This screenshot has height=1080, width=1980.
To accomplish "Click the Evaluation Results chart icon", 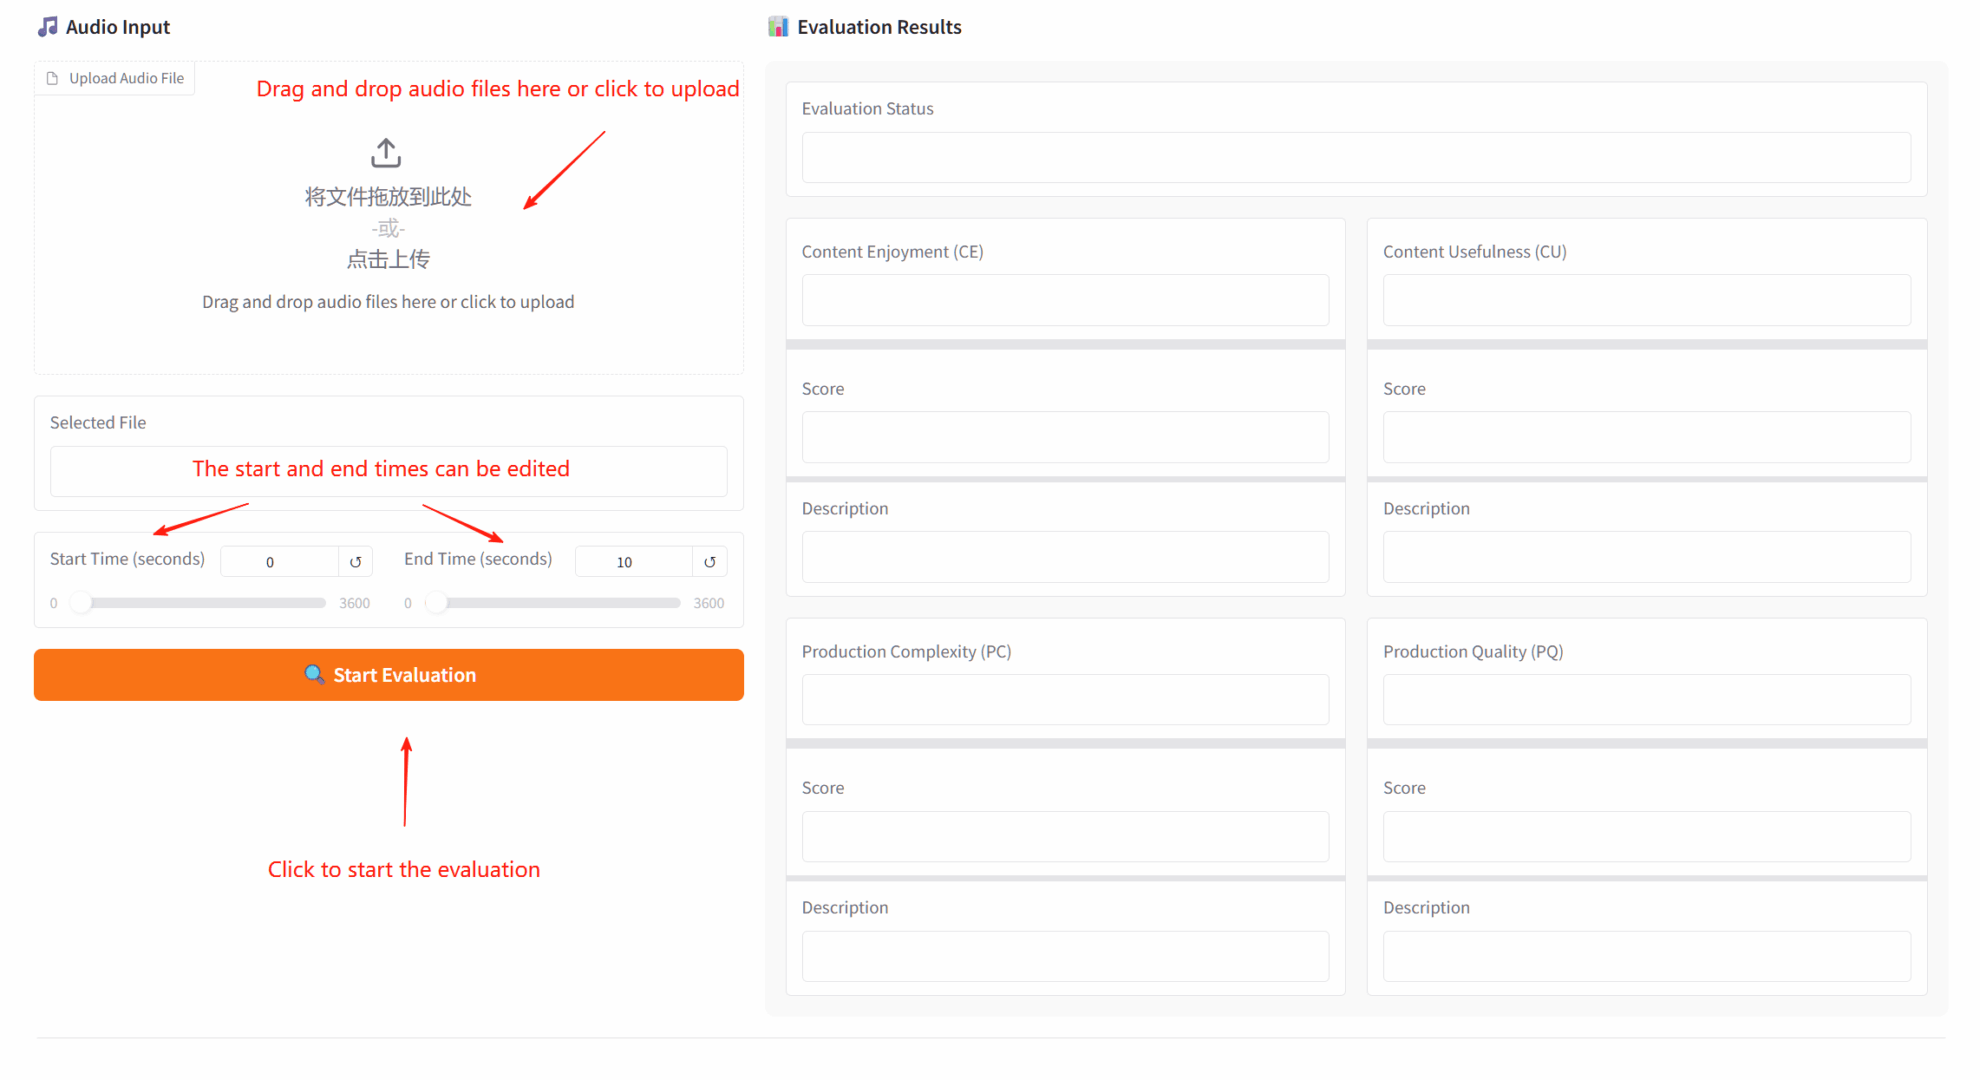I will click(777, 27).
